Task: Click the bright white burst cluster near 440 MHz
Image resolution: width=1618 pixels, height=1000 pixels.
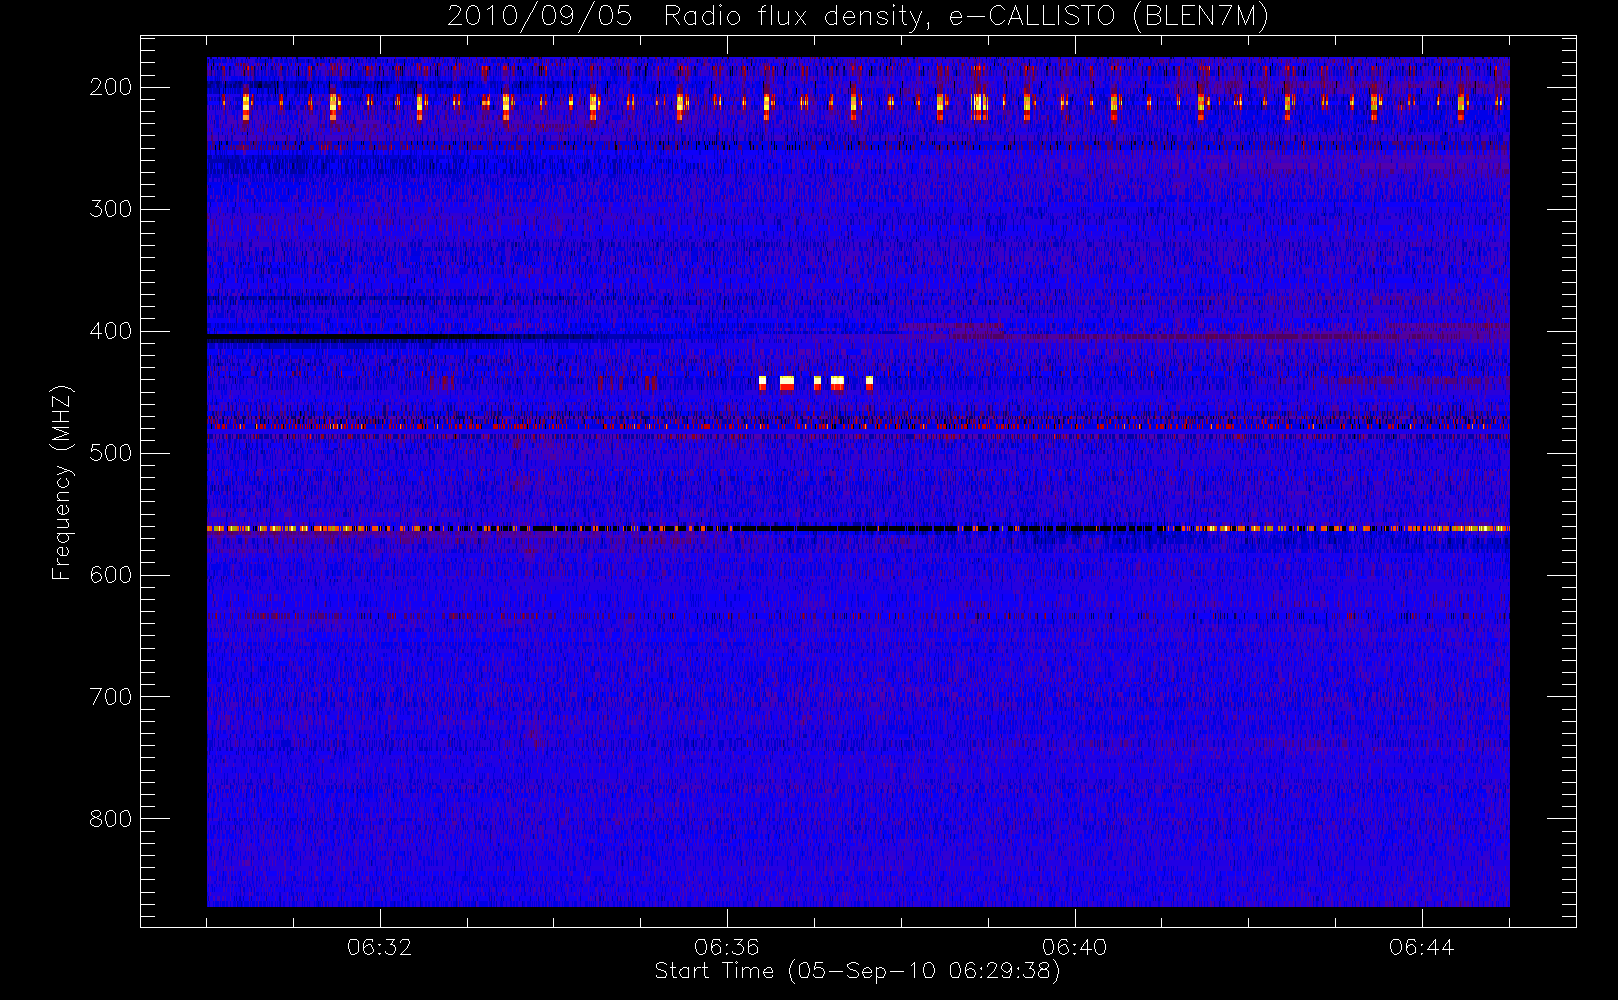Action: coord(816,382)
